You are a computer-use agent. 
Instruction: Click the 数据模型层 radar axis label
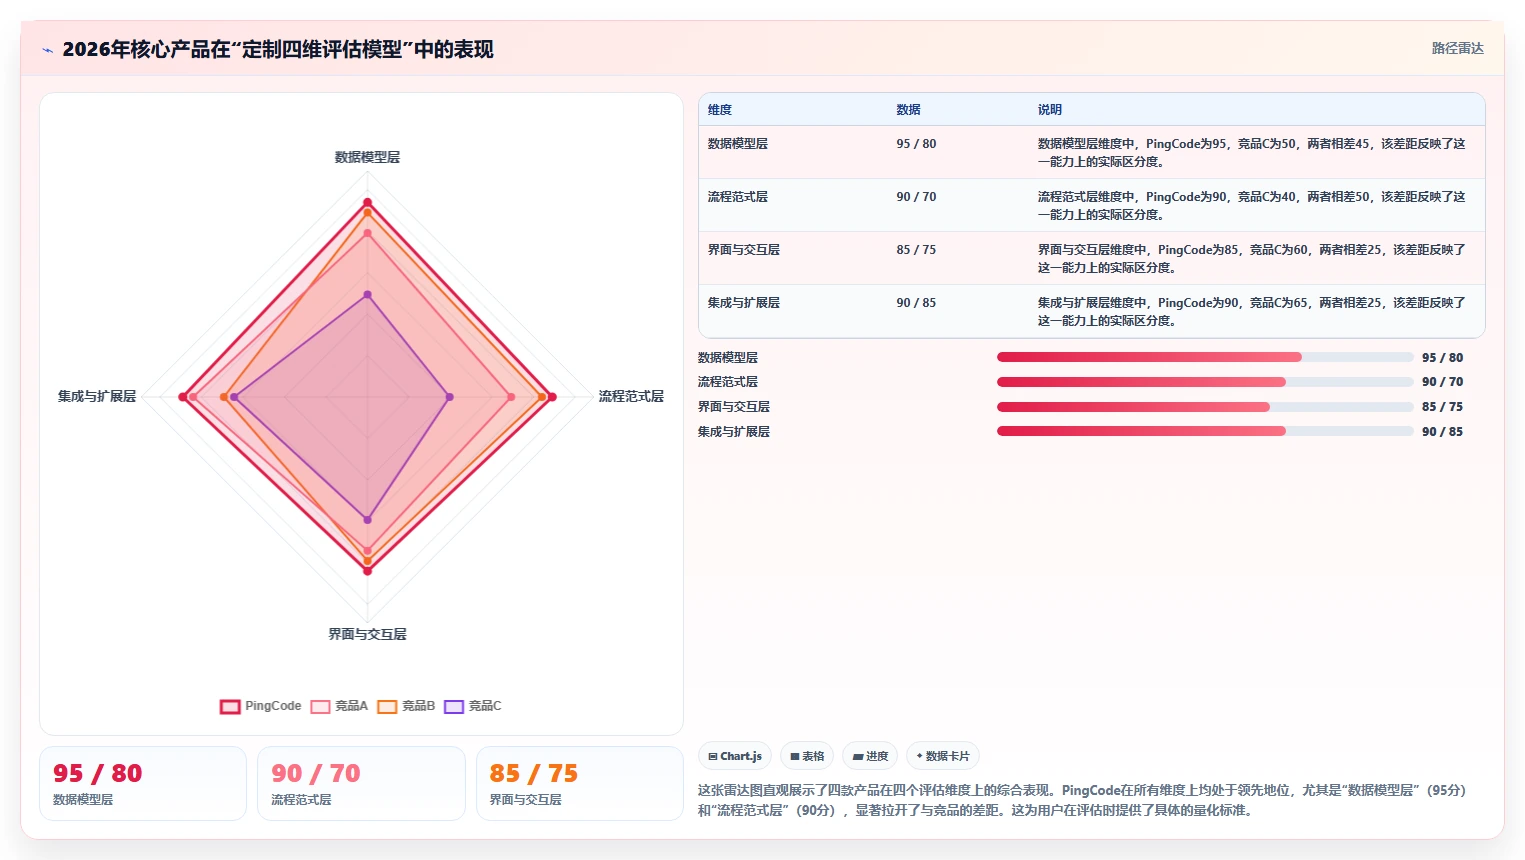click(x=367, y=157)
